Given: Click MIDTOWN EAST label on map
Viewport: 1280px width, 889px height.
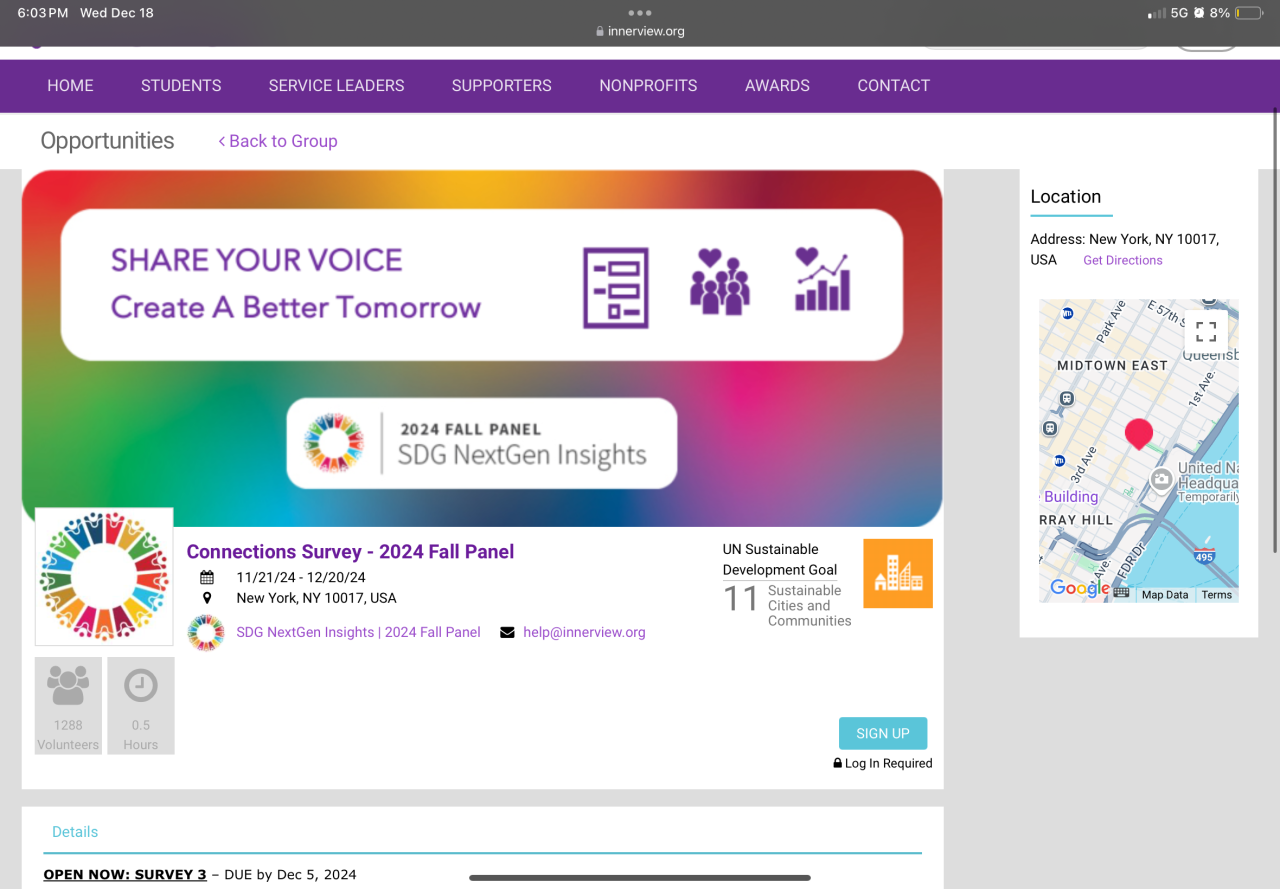Looking at the screenshot, I should [1113, 366].
